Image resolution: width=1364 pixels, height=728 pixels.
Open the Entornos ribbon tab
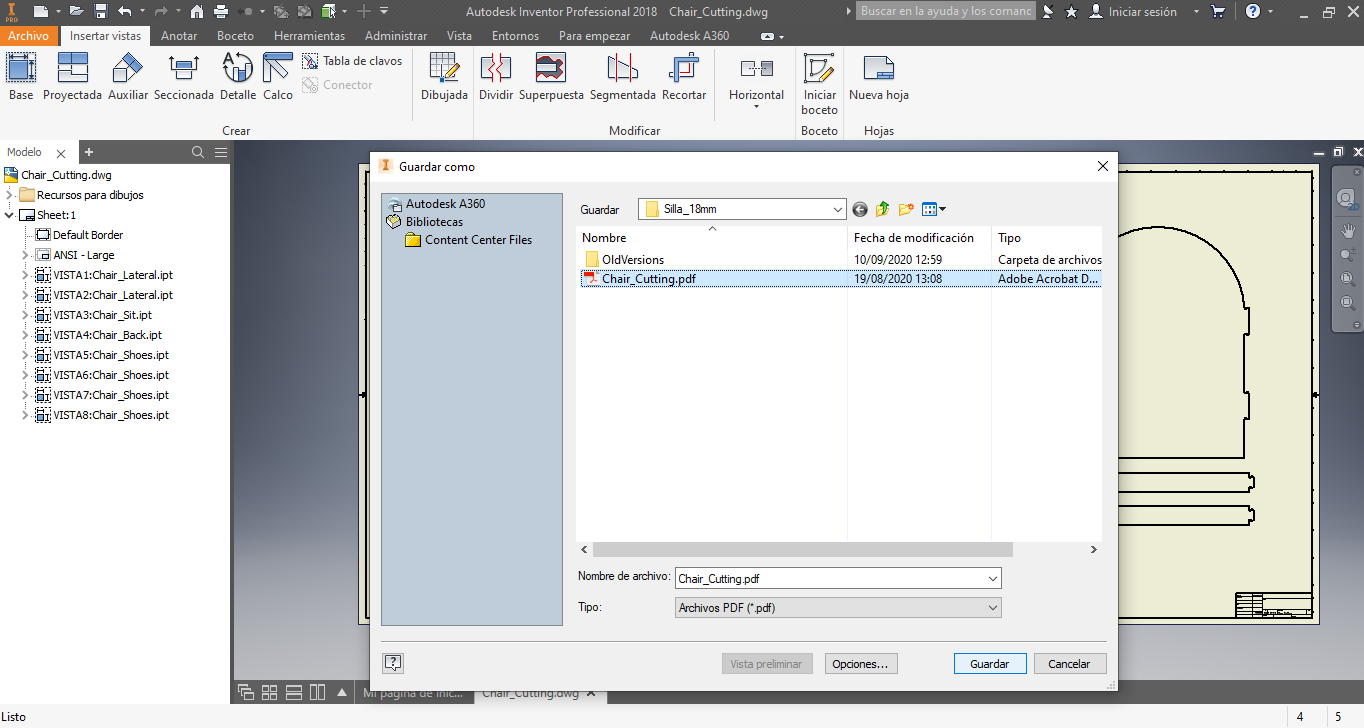pos(515,35)
